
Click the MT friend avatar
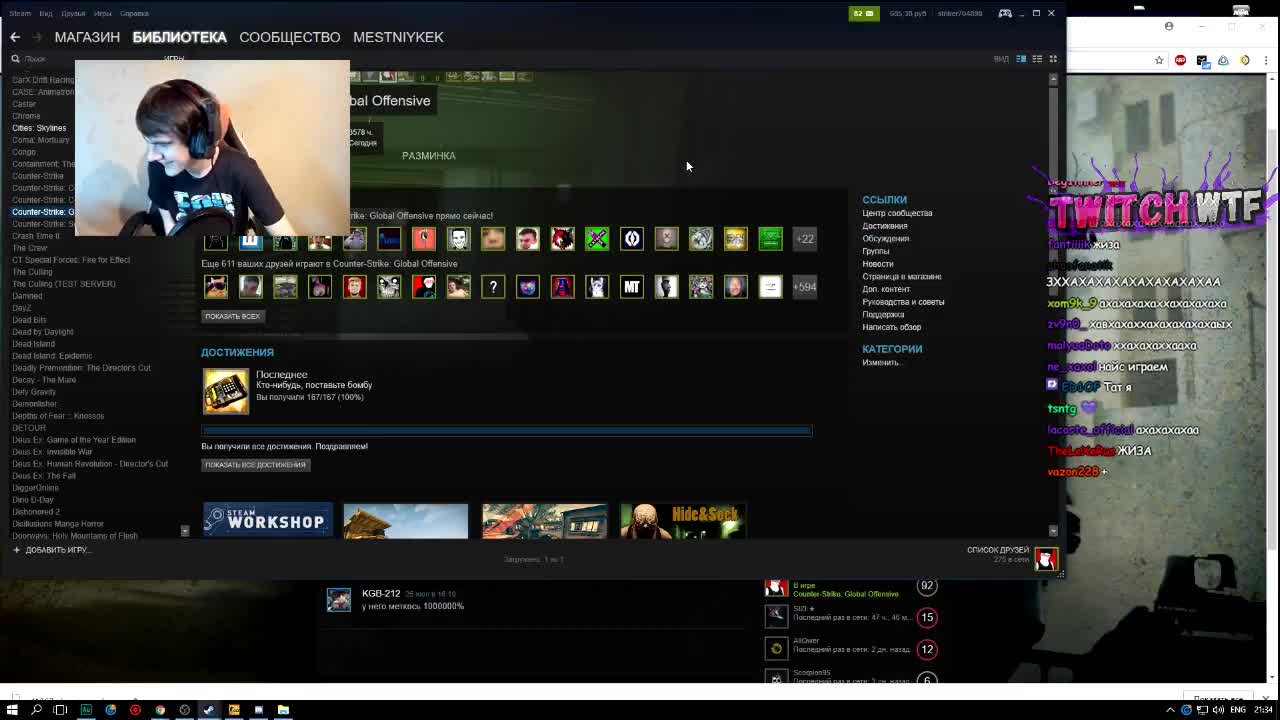pyautogui.click(x=632, y=287)
